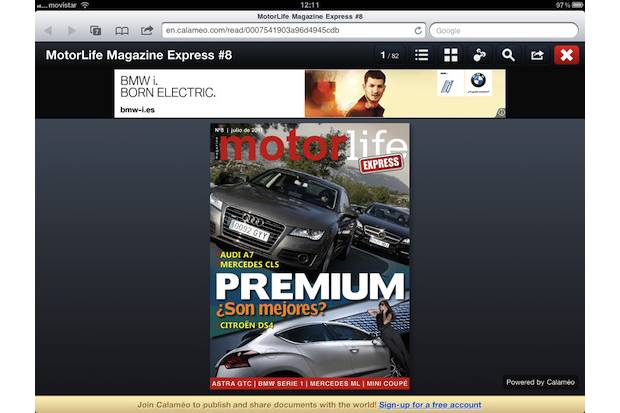Click the MotorLife Magazine Express #8 title

139,55
